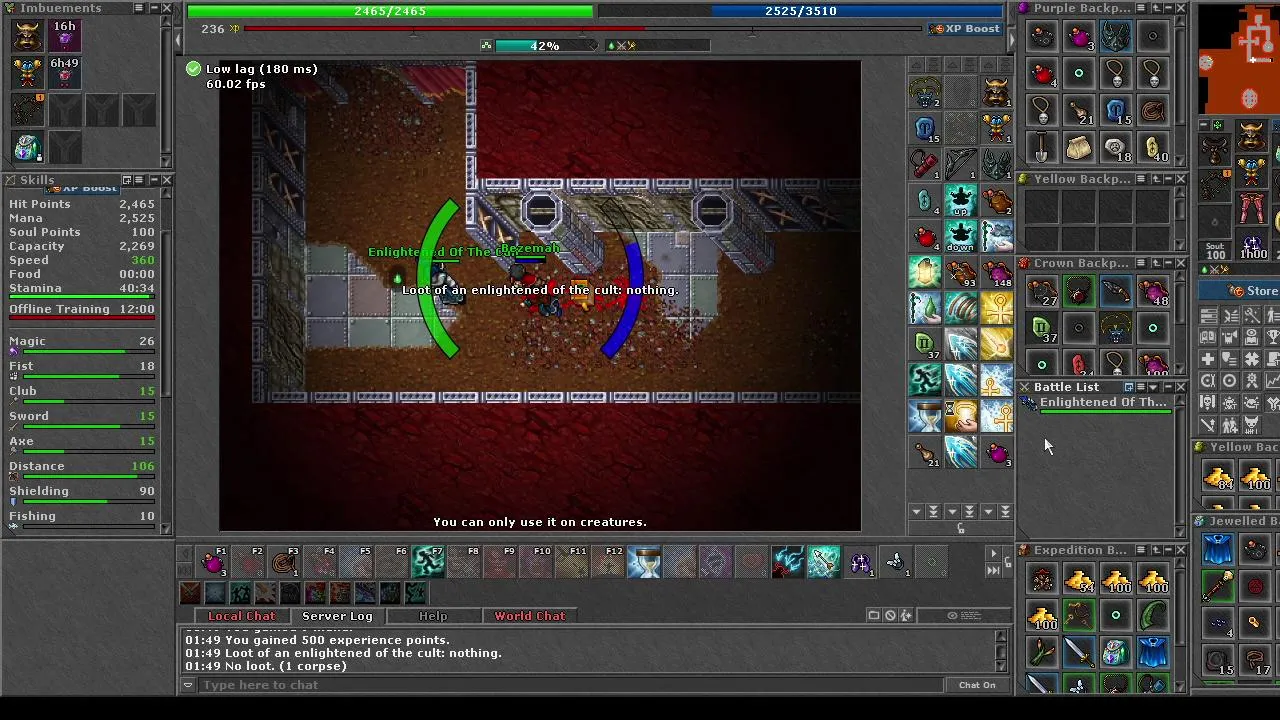Click the blue lightning spell action slot
The width and height of the screenshot is (1280, 720).
click(x=787, y=563)
